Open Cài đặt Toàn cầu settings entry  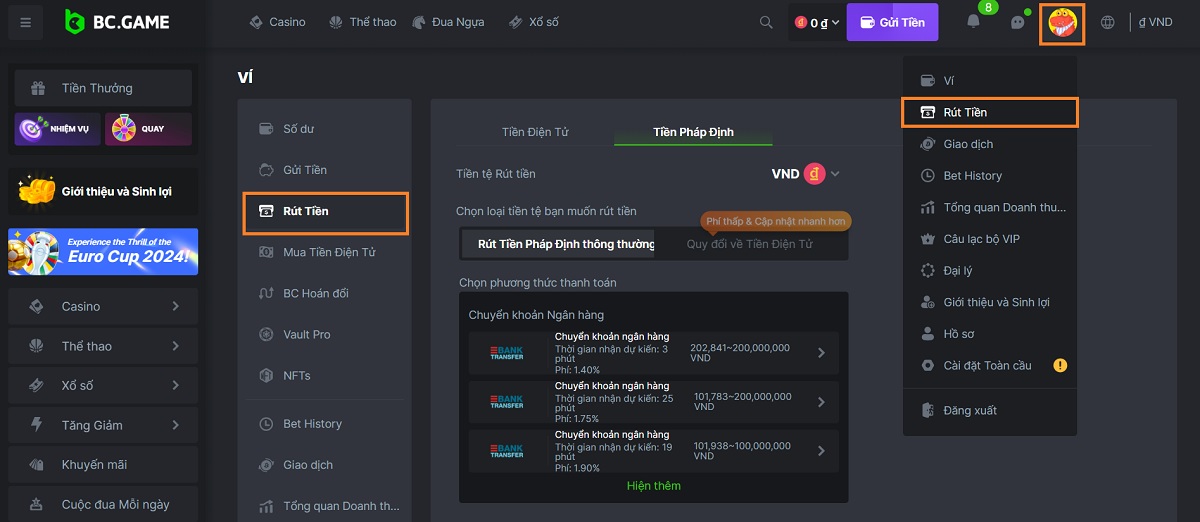990,365
